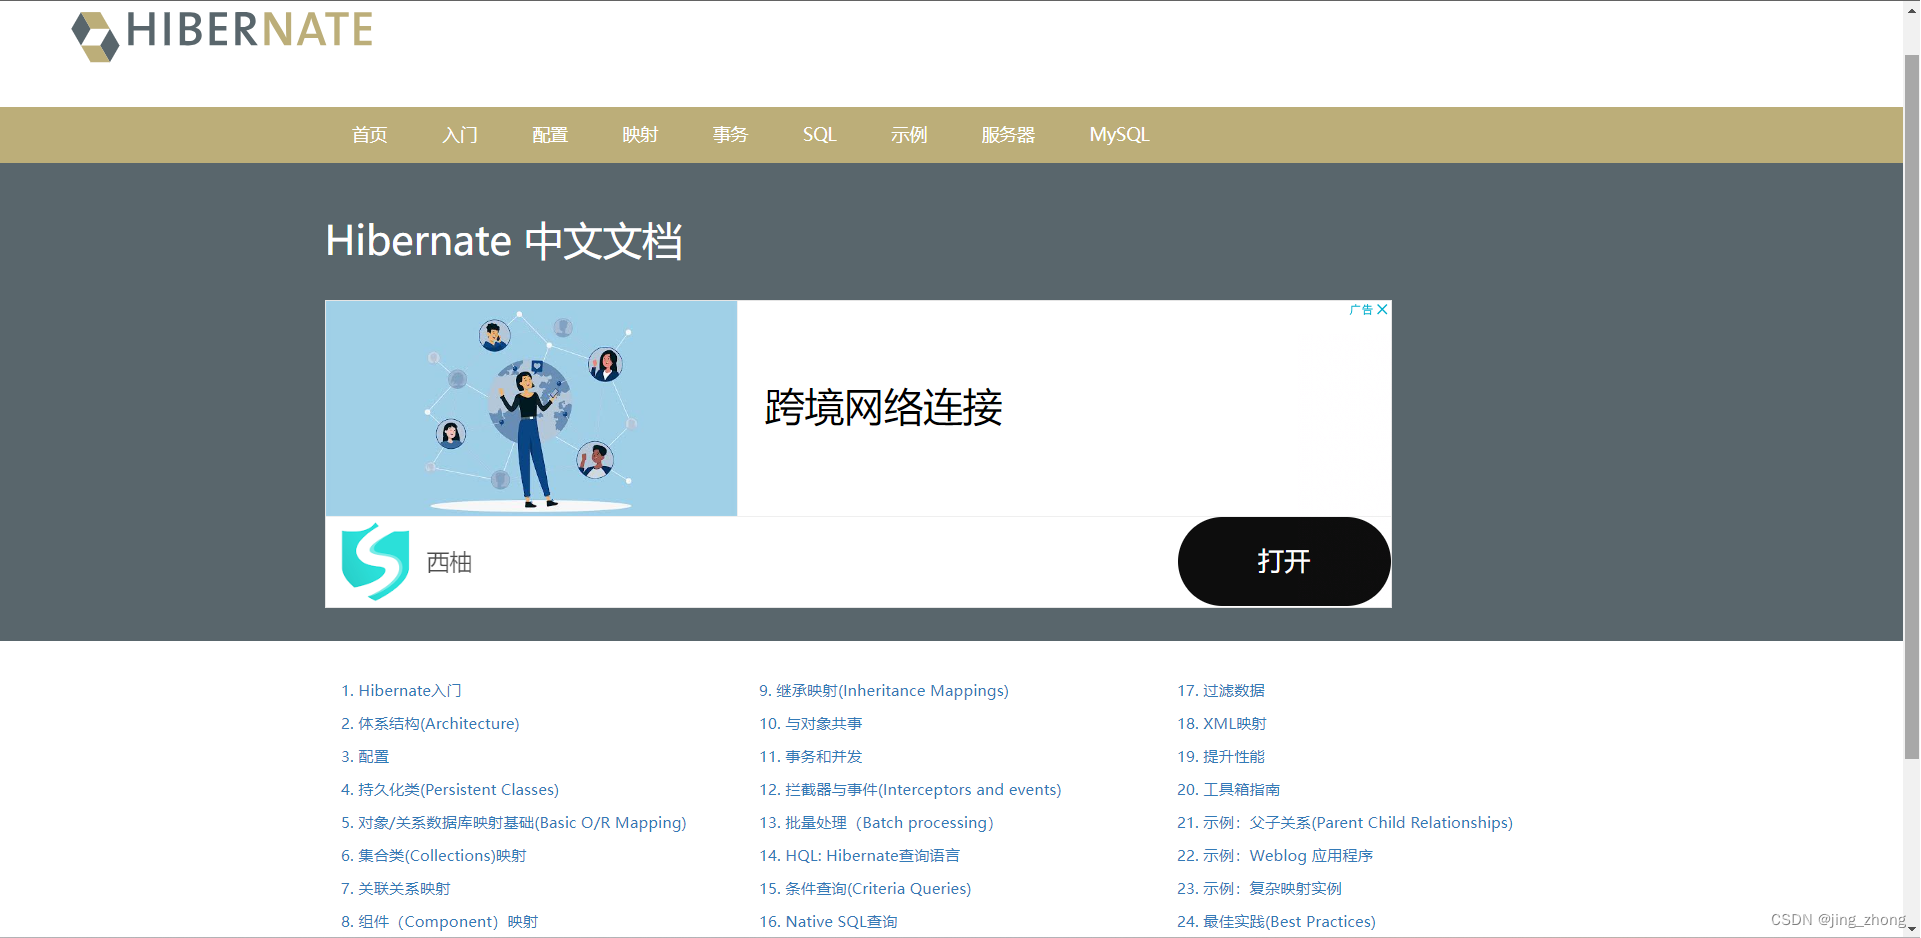Open the SQL nav item
1921x938 pixels.
tap(820, 135)
